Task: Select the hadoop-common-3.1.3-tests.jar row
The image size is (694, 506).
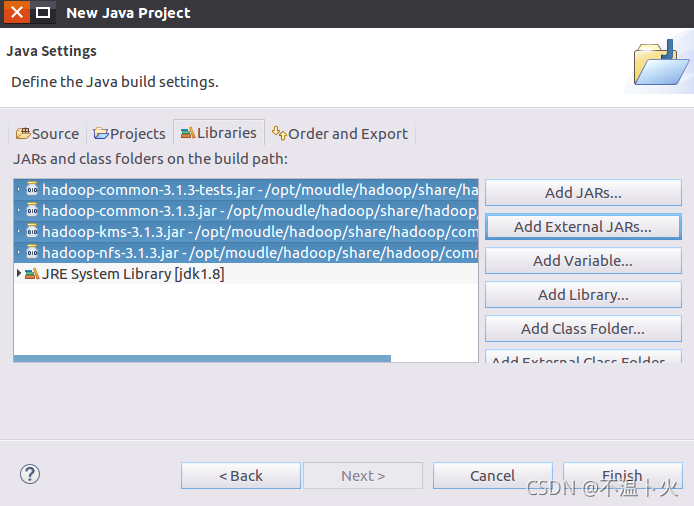Action: click(x=246, y=189)
